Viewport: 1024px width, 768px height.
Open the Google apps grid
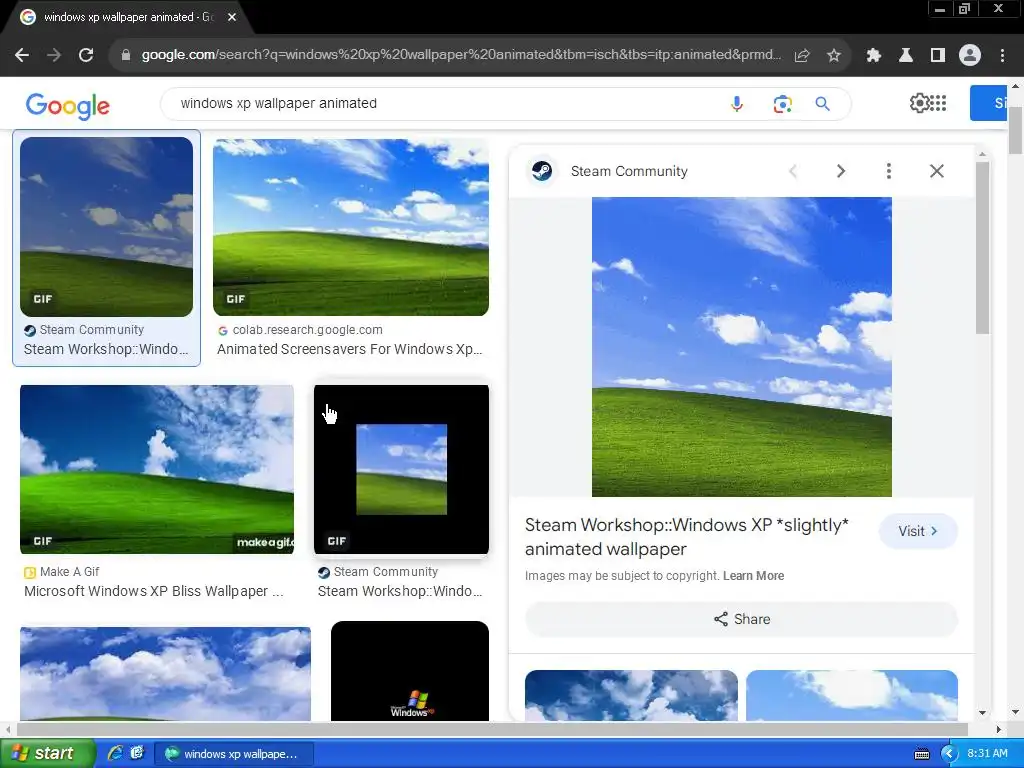tap(938, 103)
